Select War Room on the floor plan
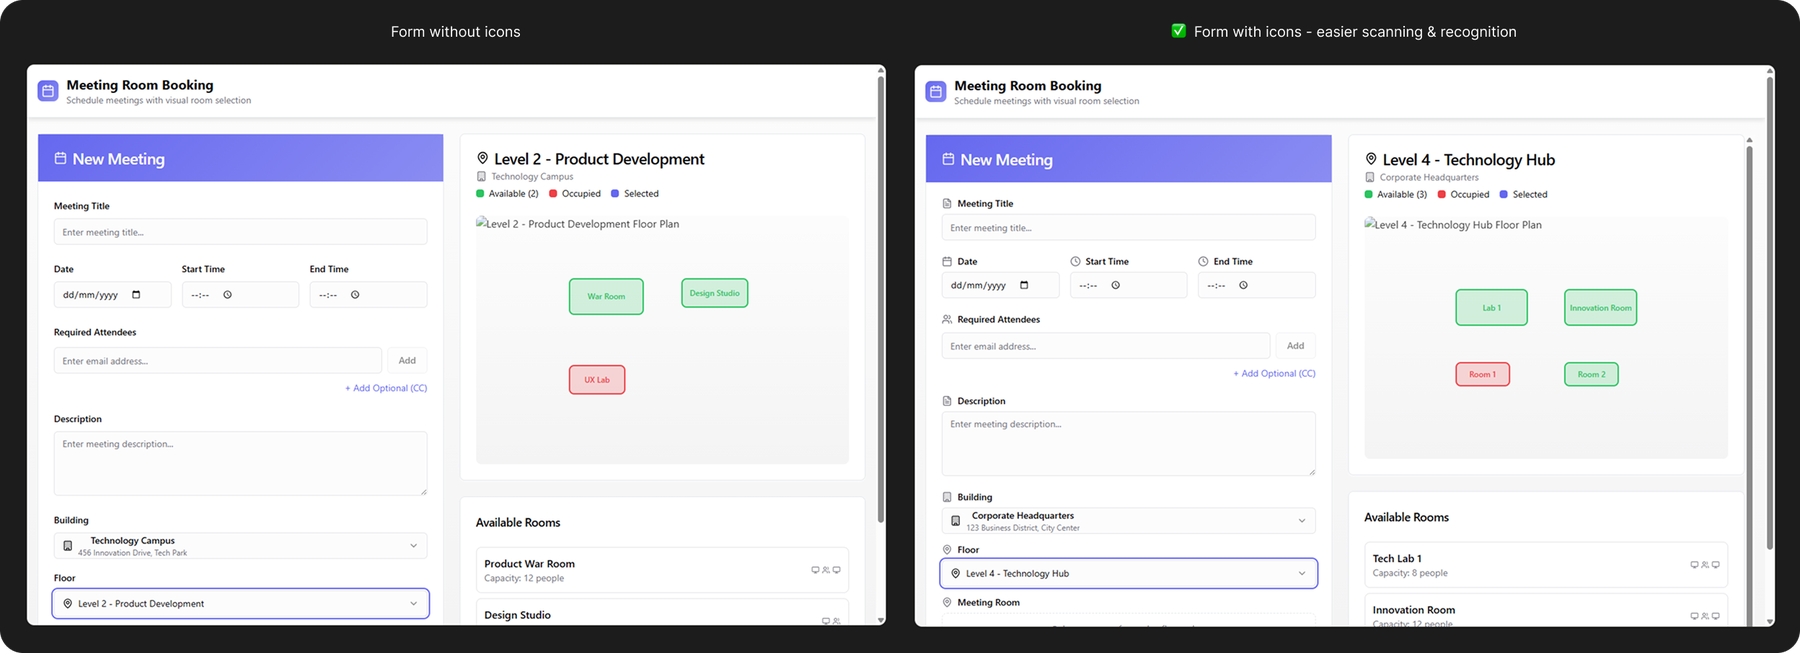This screenshot has height=653, width=1800. [x=606, y=297]
